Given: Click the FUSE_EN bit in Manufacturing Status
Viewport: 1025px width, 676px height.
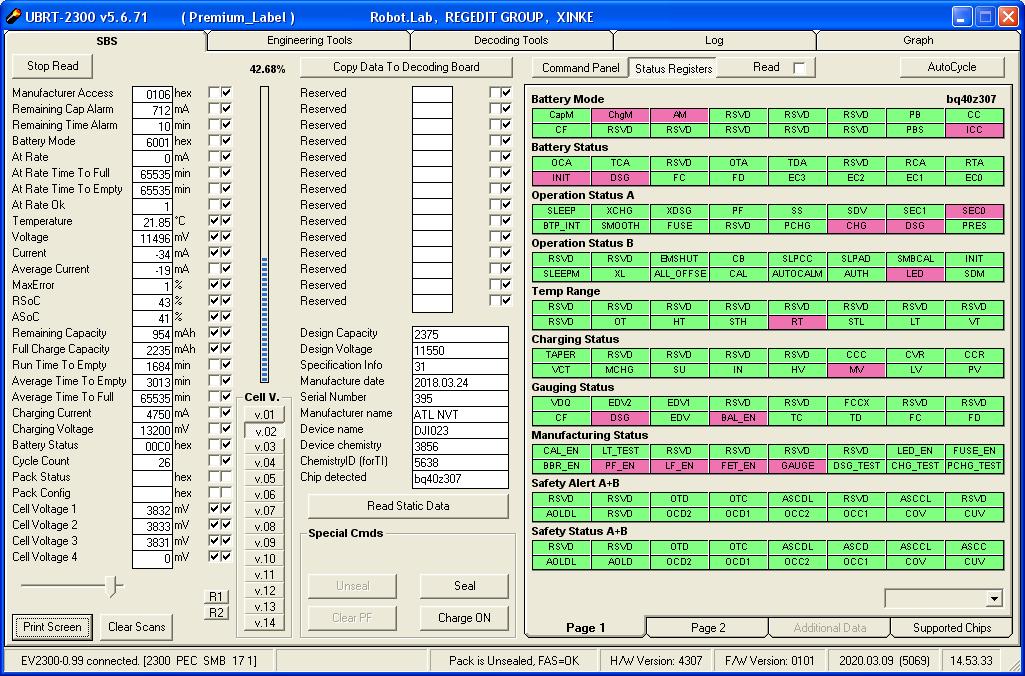Looking at the screenshot, I should [974, 450].
